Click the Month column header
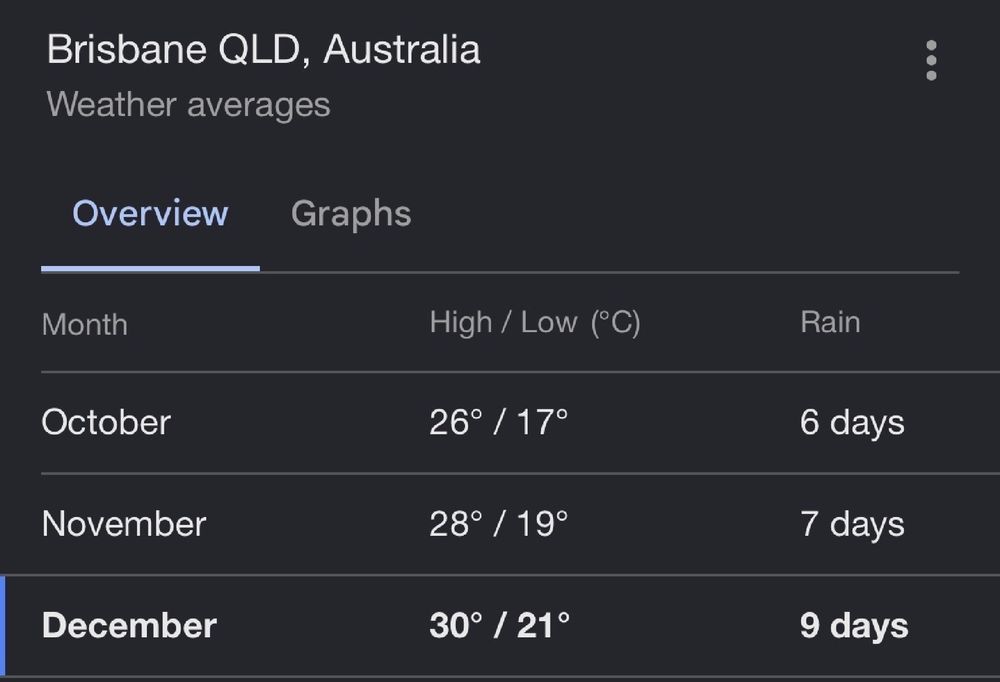Viewport: 1000px width, 682px height. (84, 324)
